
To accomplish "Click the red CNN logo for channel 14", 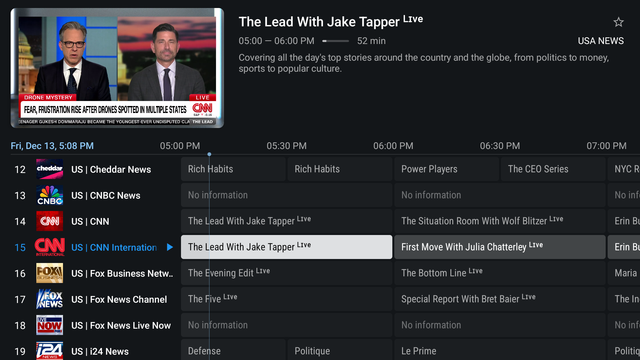I will [49, 221].
